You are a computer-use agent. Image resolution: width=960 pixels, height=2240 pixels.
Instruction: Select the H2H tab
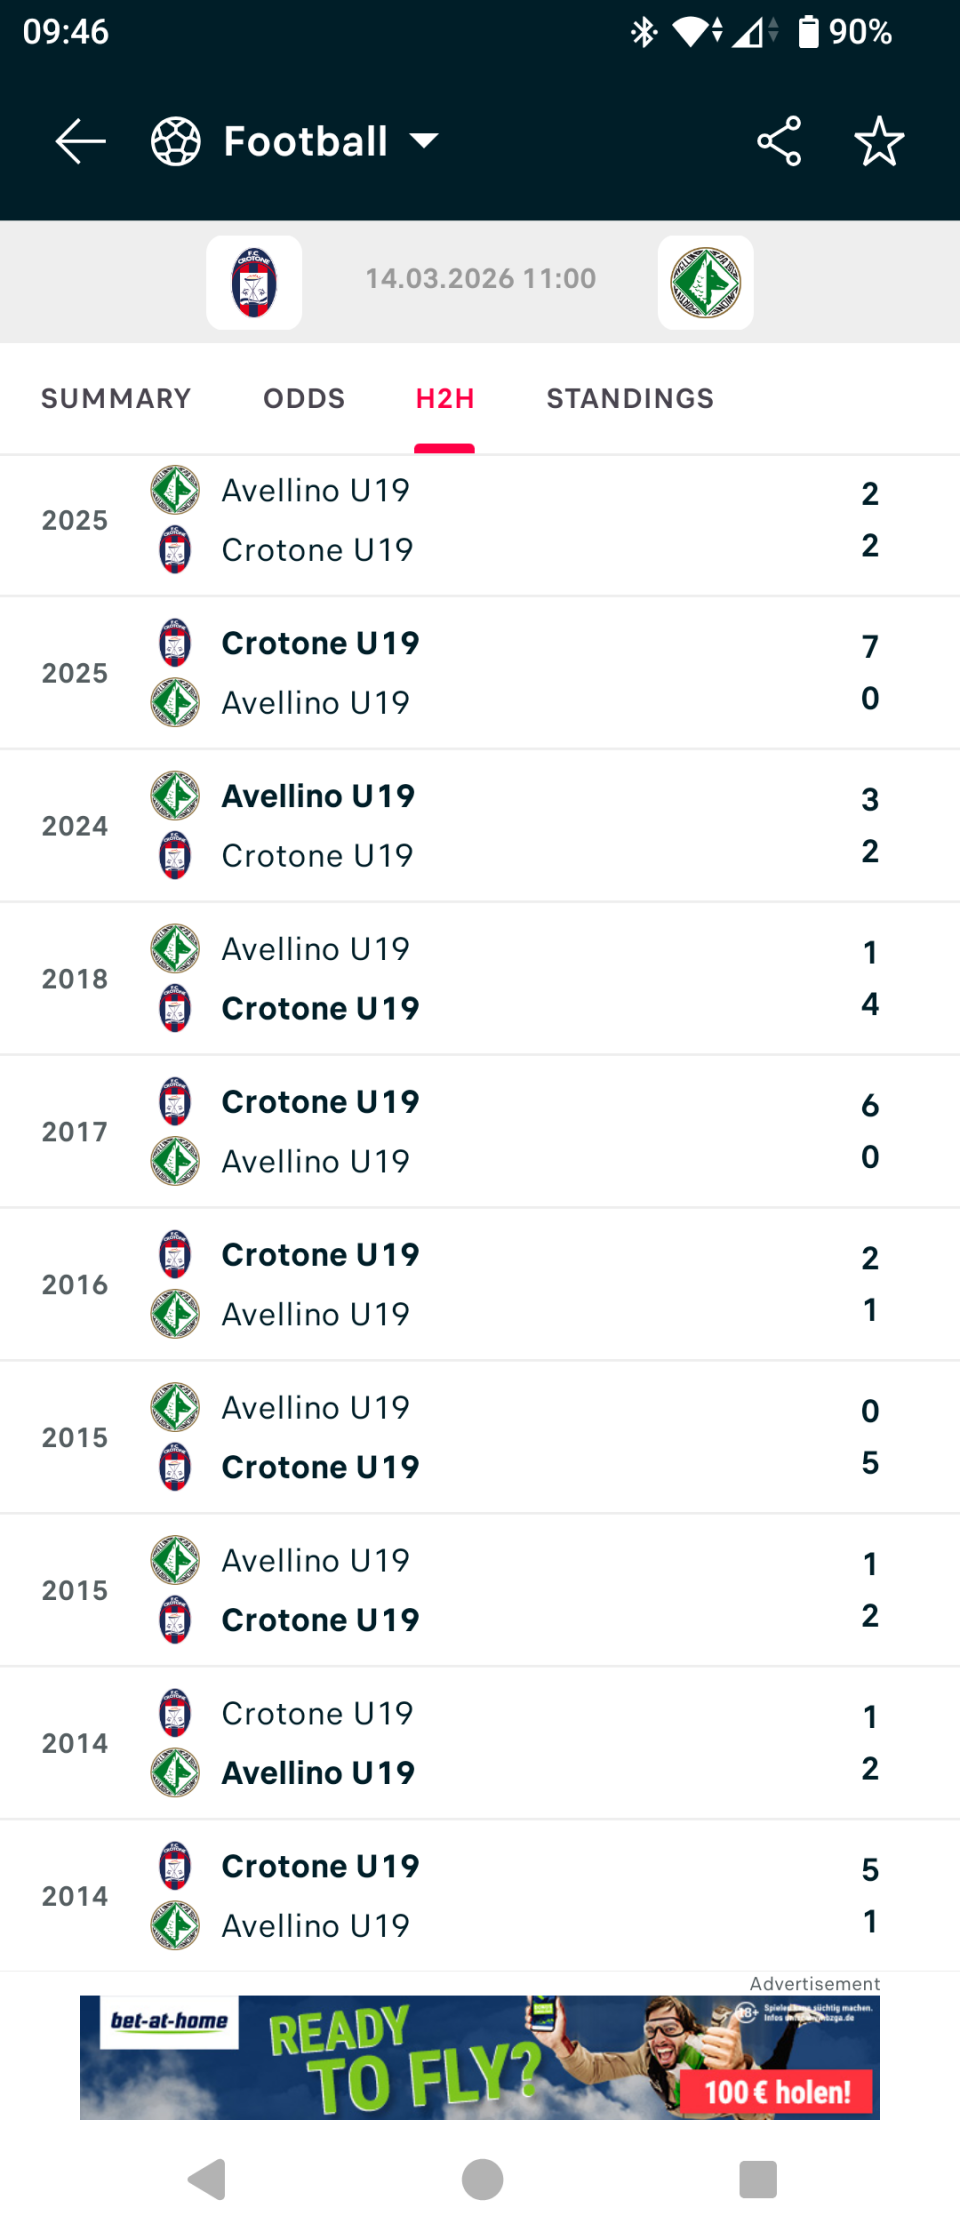click(x=445, y=399)
